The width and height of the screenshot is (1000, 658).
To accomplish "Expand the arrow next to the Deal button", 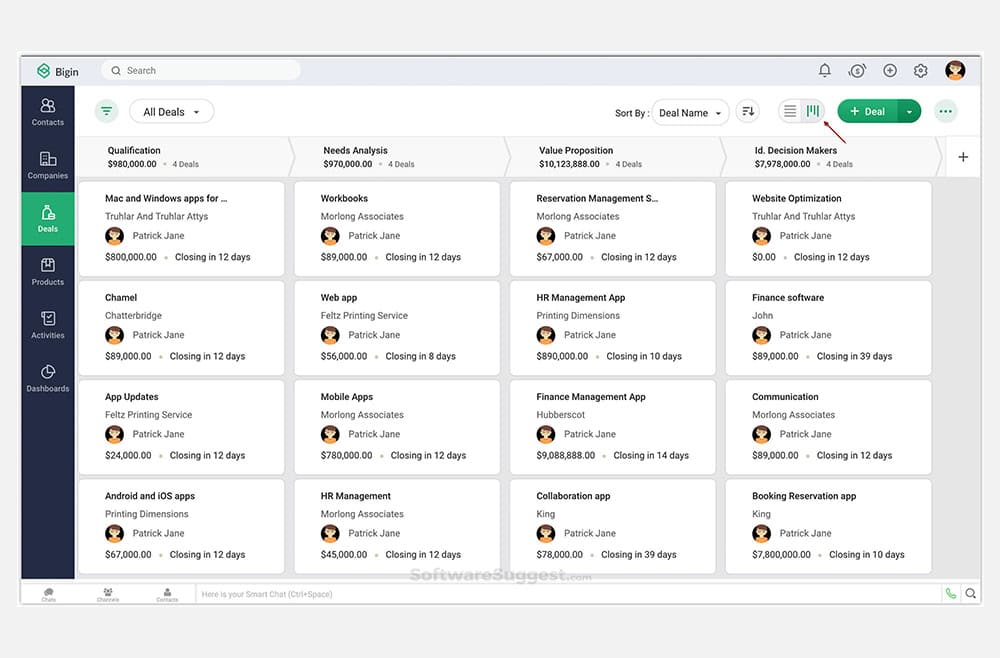I will (909, 112).
